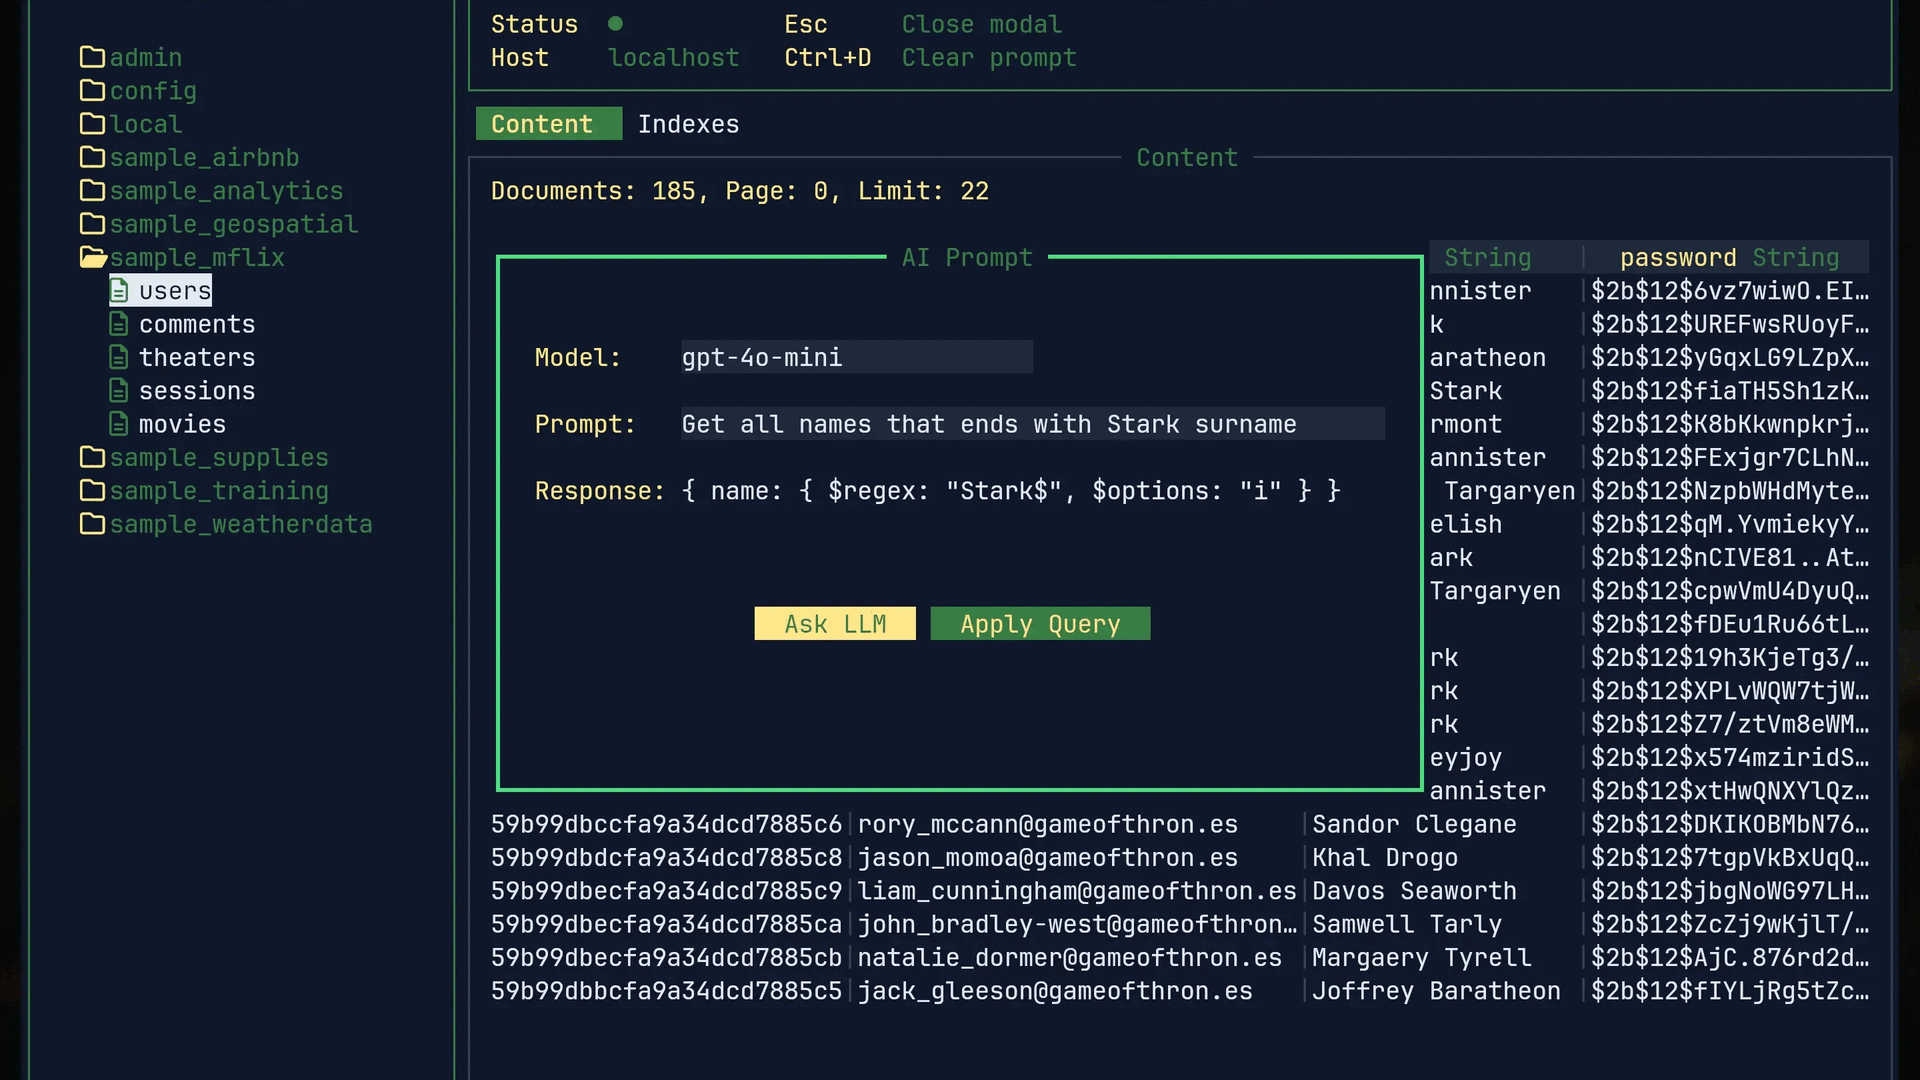Open the admin database
Screen dimensions: 1920x1080
tap(146, 57)
